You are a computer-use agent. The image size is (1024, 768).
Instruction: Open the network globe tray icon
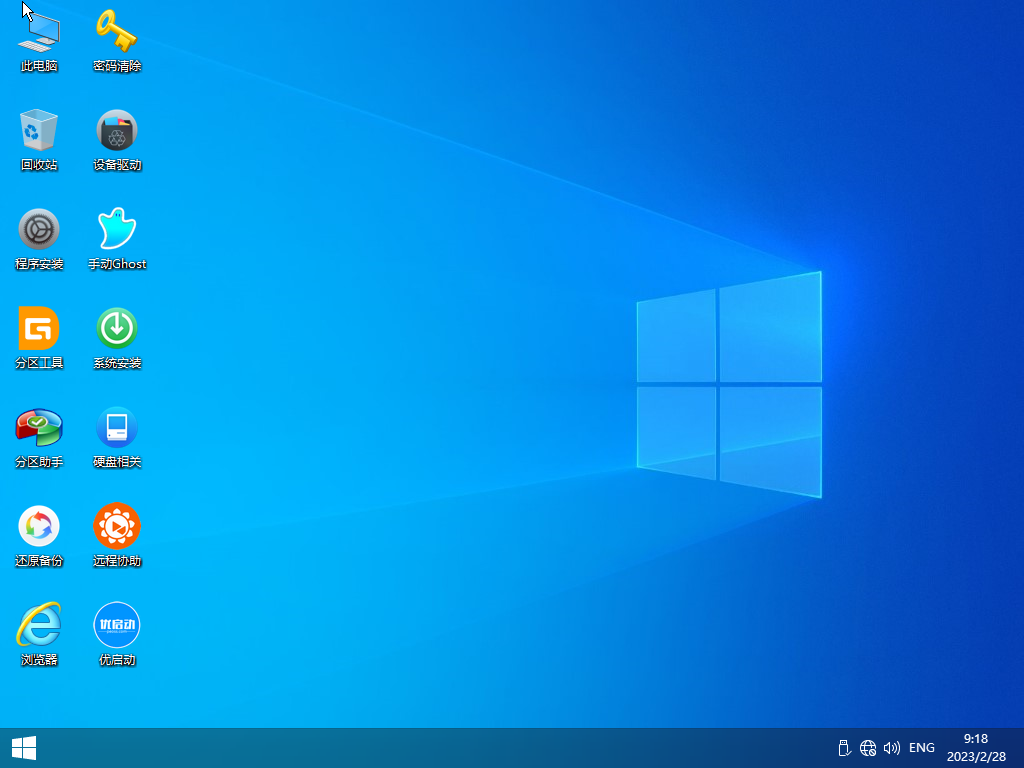click(x=868, y=748)
